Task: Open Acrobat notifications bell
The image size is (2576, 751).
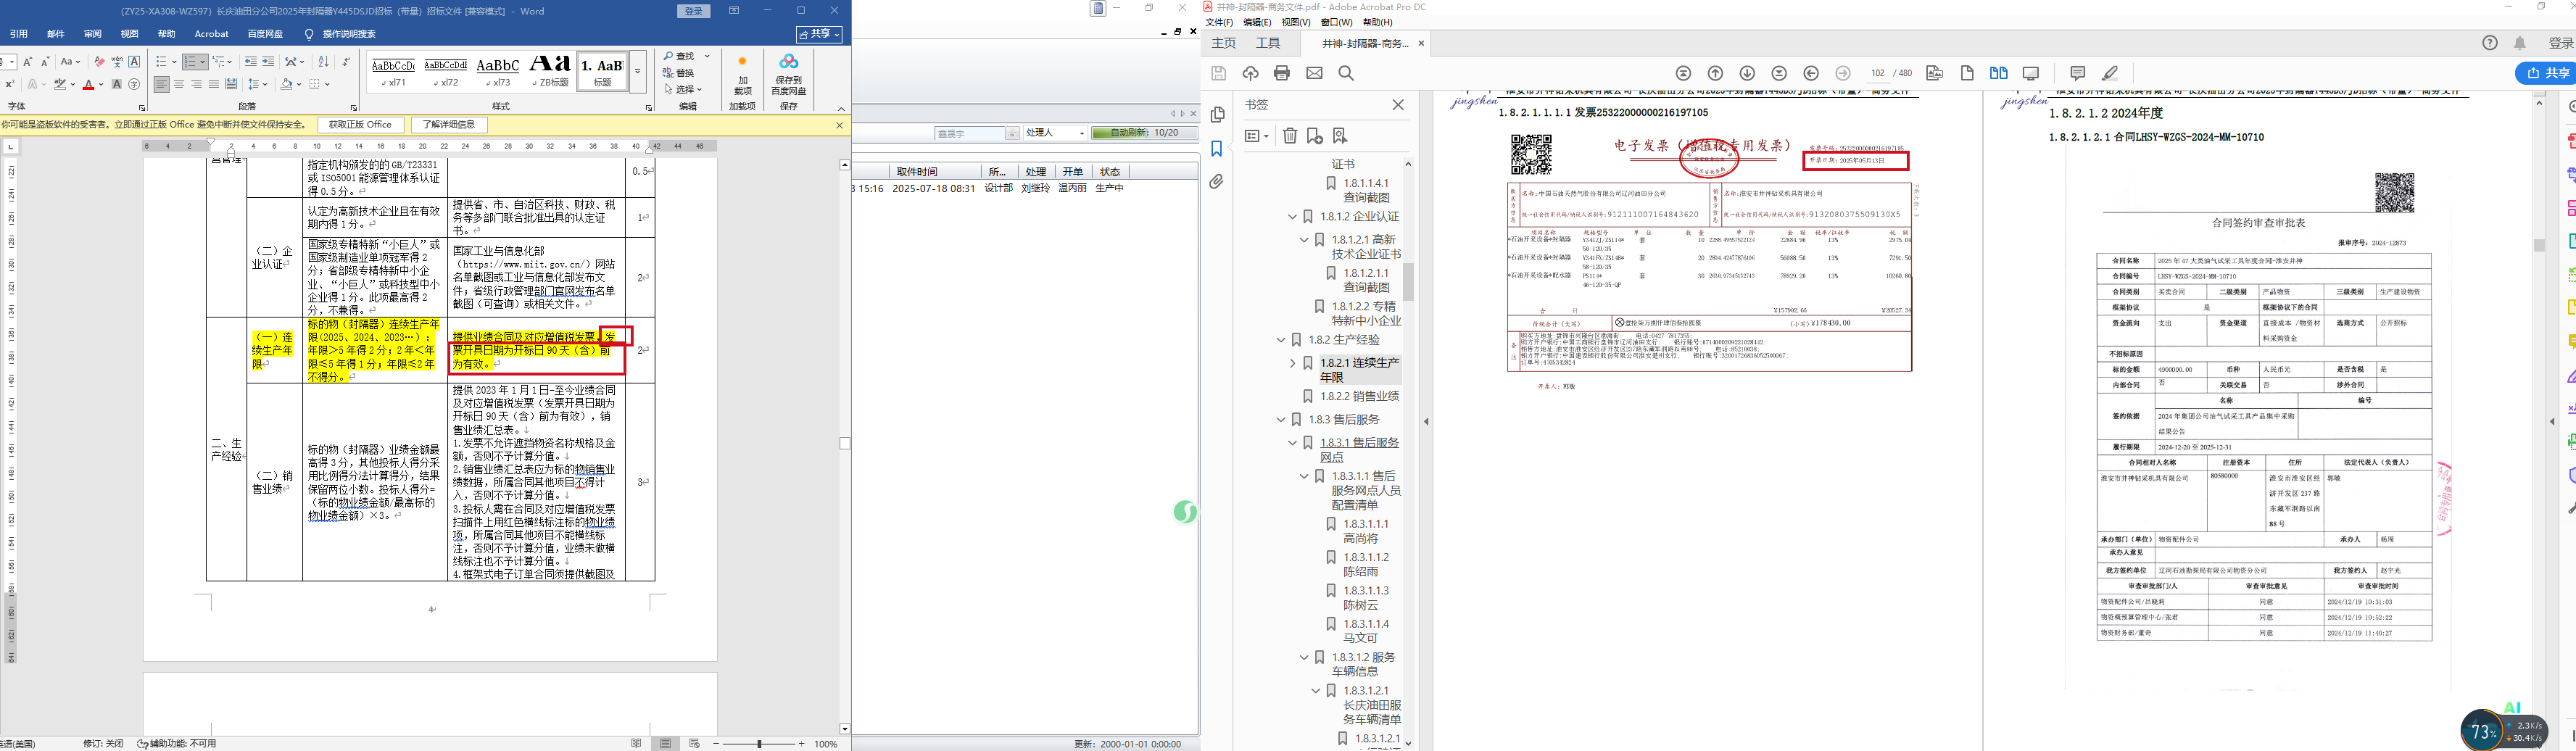Action: [x=2520, y=43]
